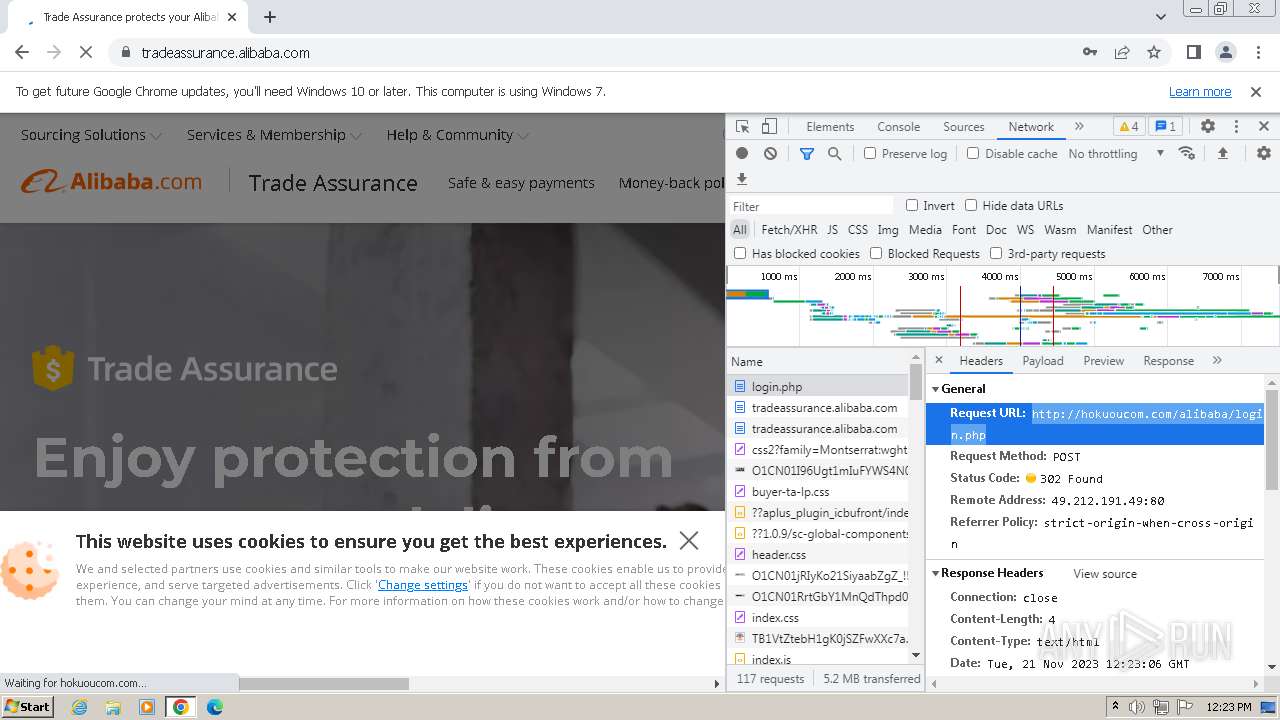Select the inspect element picker icon
Screen dimensions: 1280x720
click(742, 127)
